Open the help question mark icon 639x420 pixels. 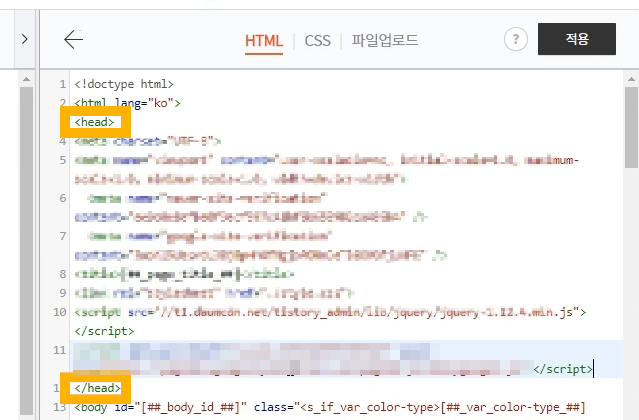coord(516,39)
